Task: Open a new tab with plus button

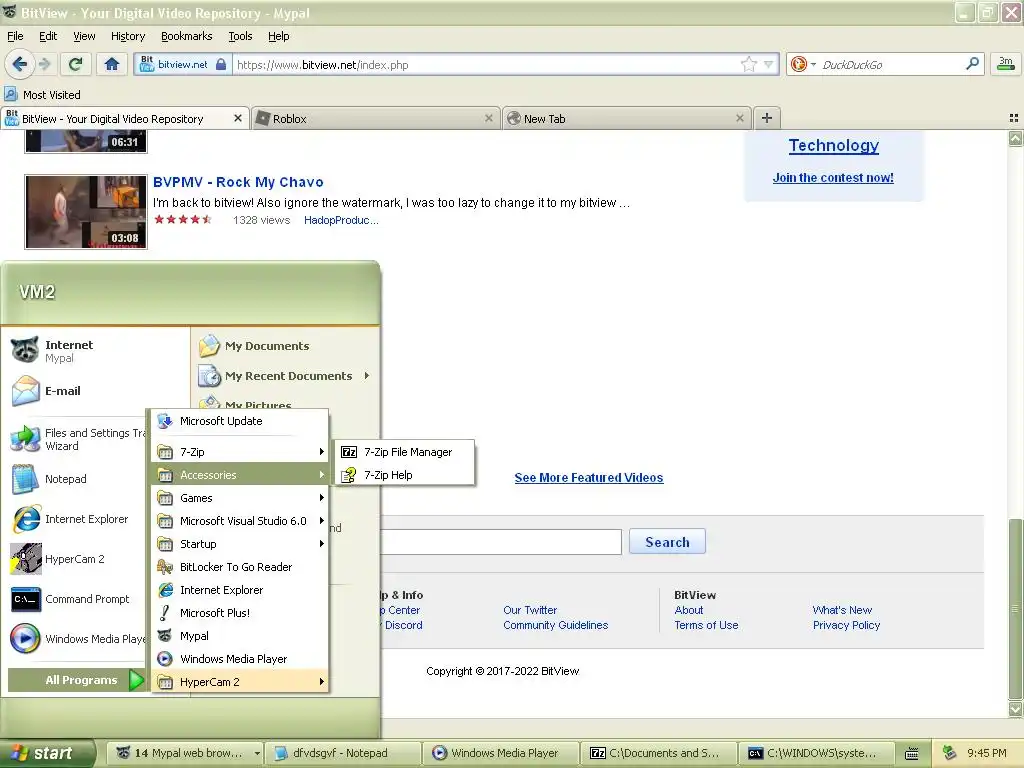Action: 767,118
